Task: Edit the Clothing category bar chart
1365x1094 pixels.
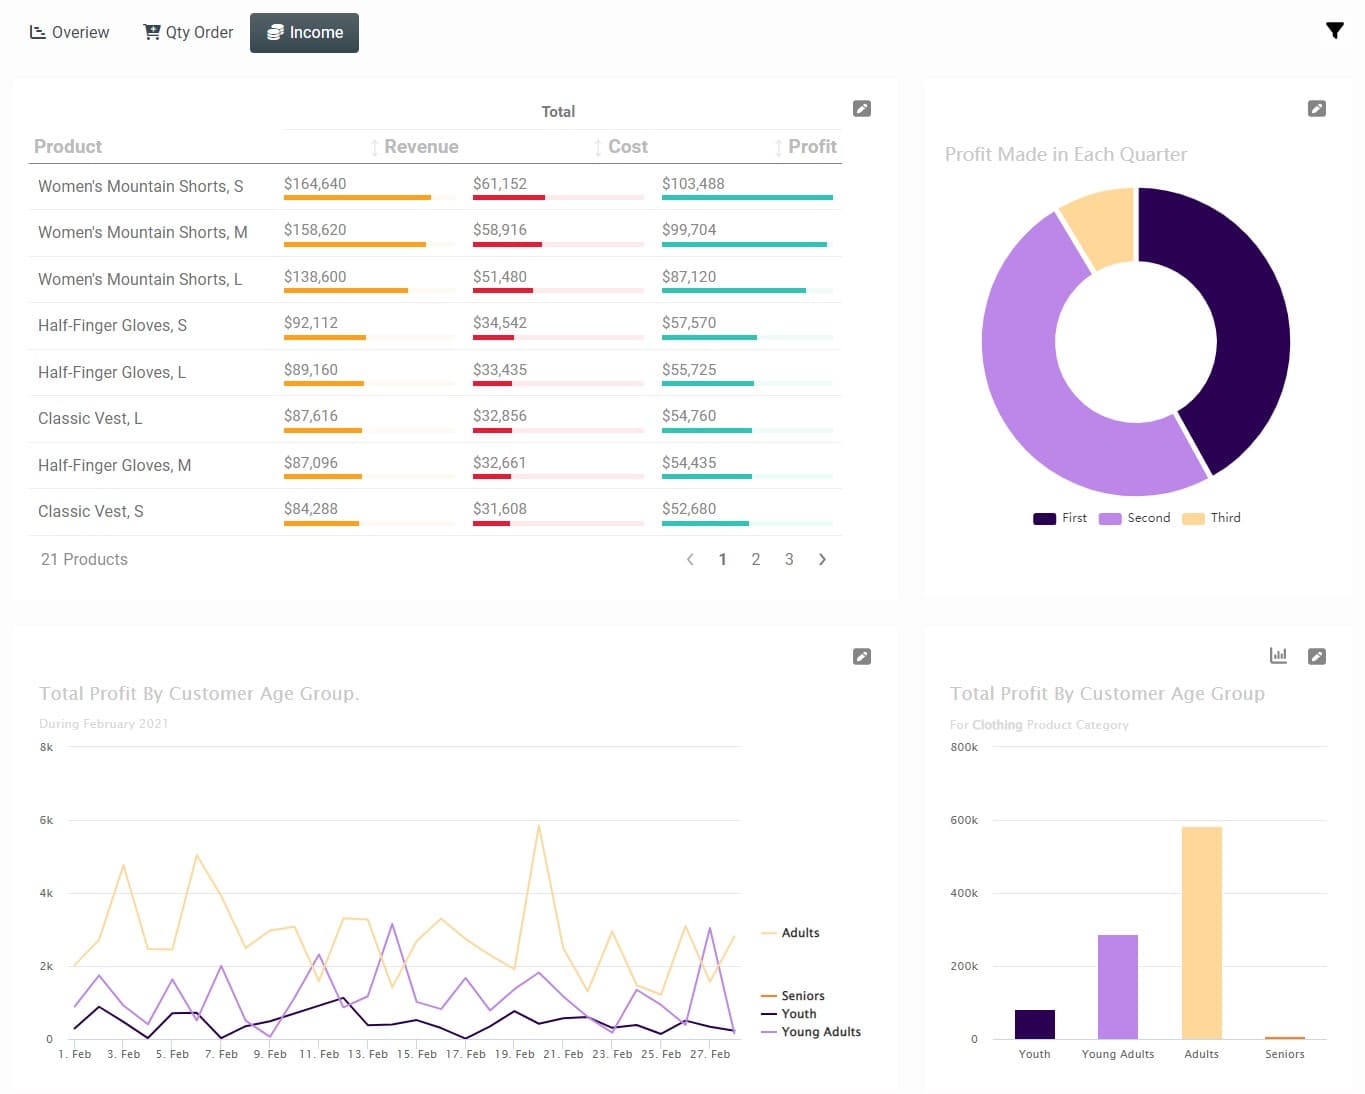Action: point(1316,657)
